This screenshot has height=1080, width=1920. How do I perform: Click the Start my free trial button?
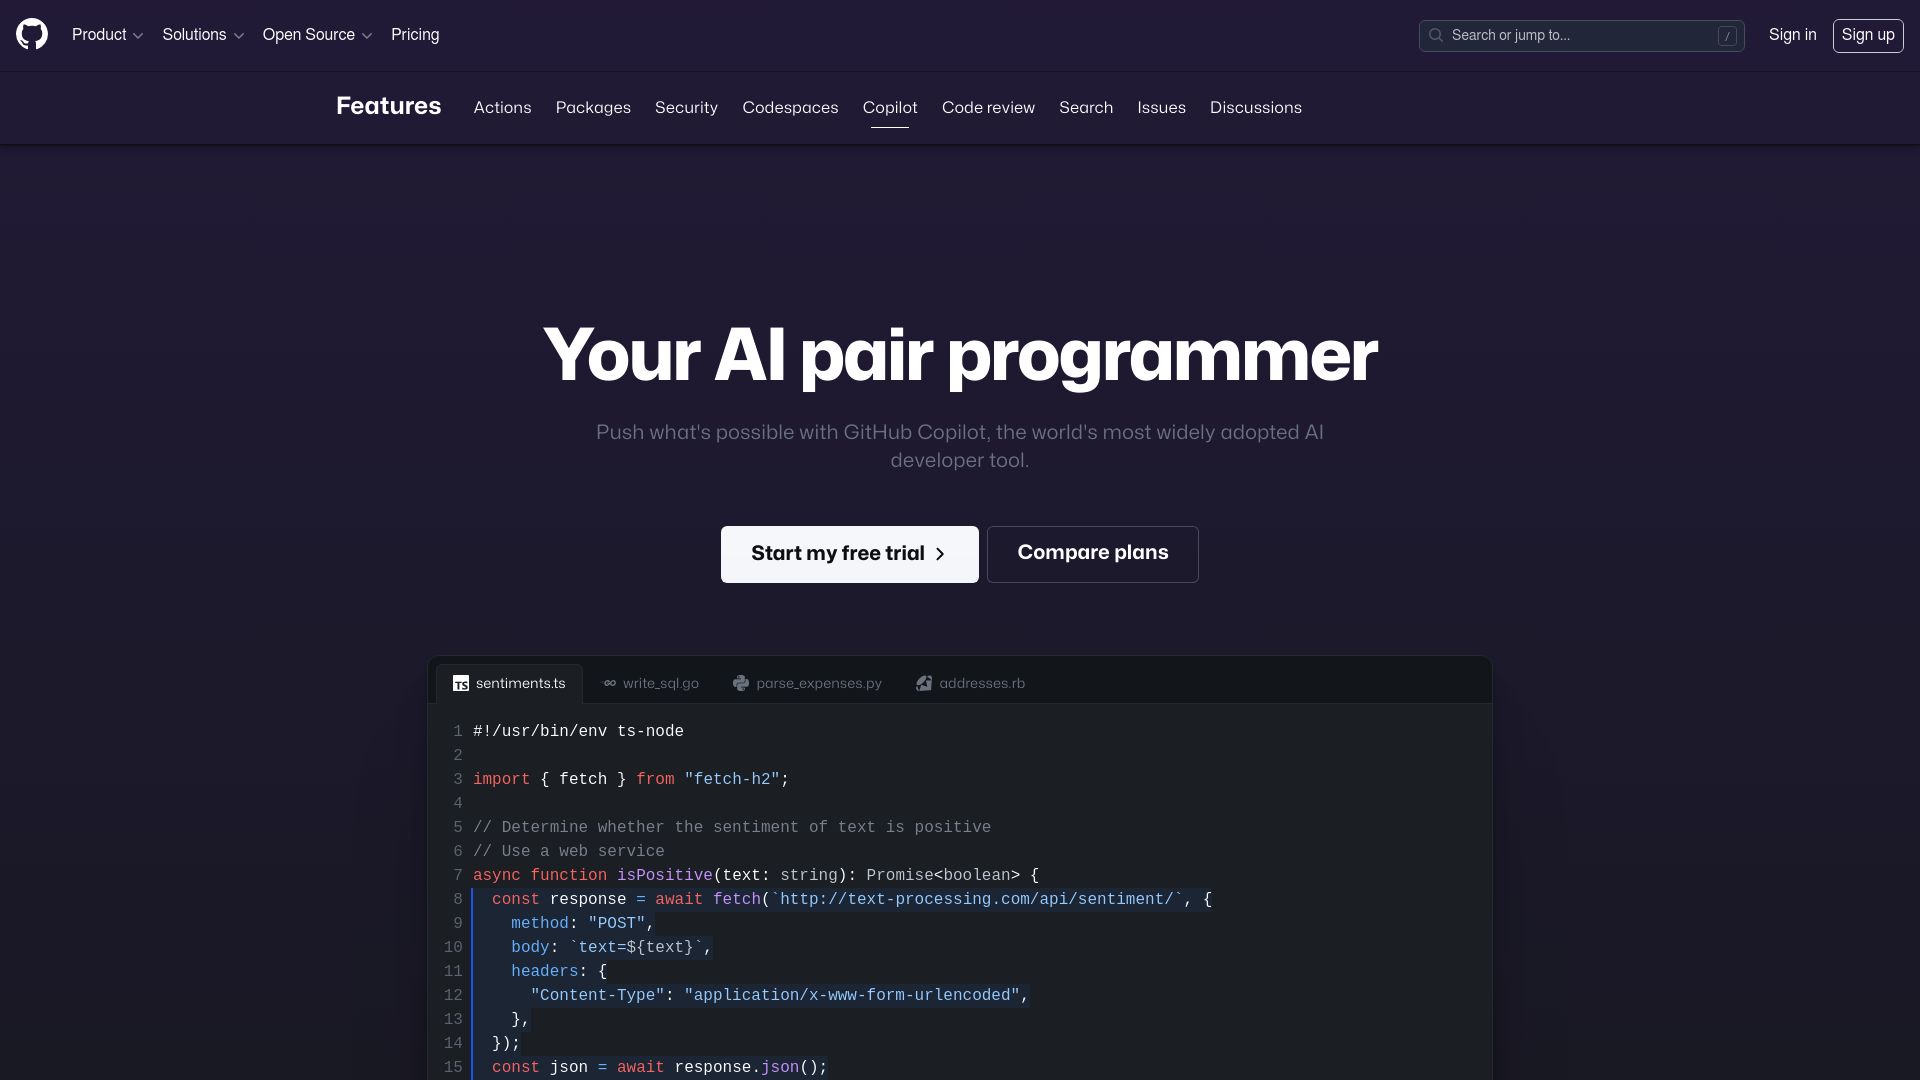point(849,554)
